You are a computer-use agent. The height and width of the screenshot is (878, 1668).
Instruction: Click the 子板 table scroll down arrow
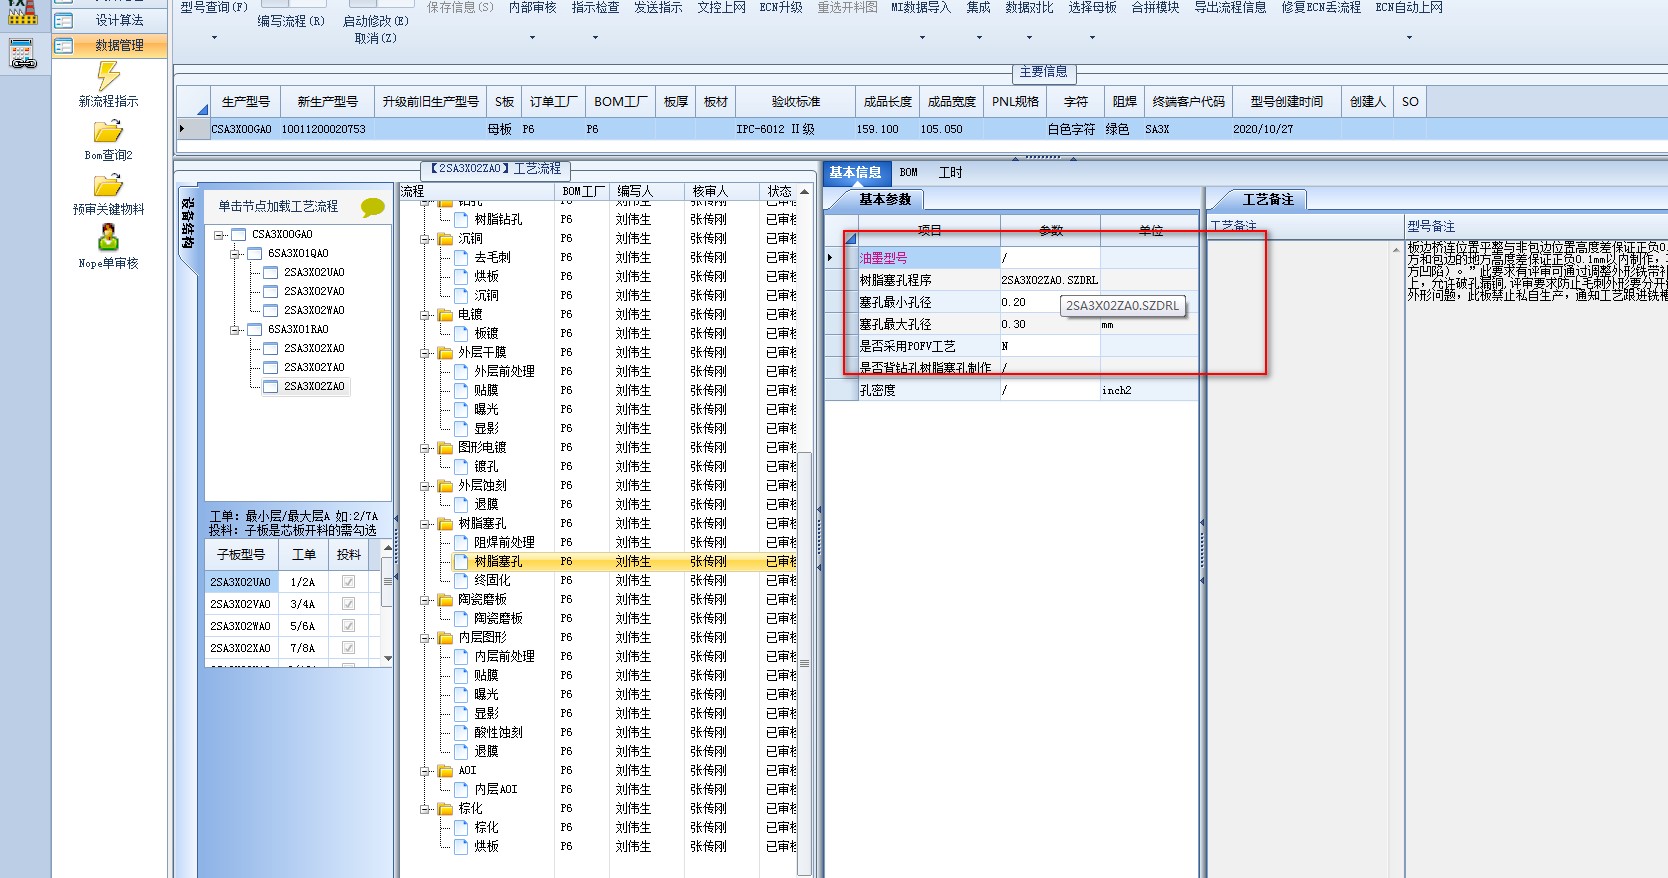pyautogui.click(x=388, y=659)
